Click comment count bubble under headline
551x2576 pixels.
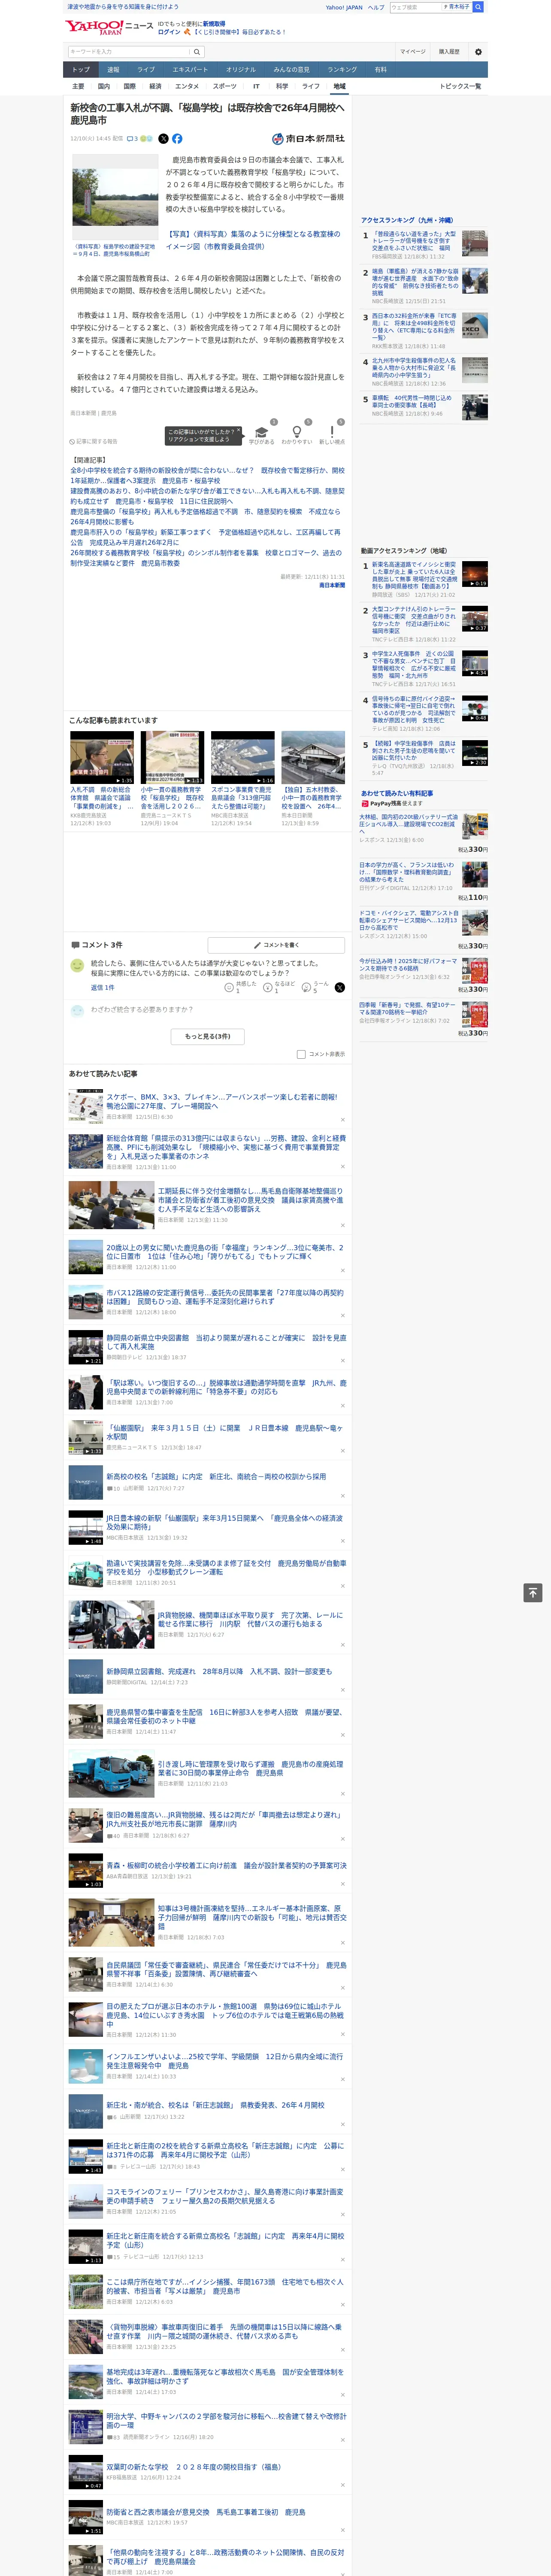click(132, 139)
